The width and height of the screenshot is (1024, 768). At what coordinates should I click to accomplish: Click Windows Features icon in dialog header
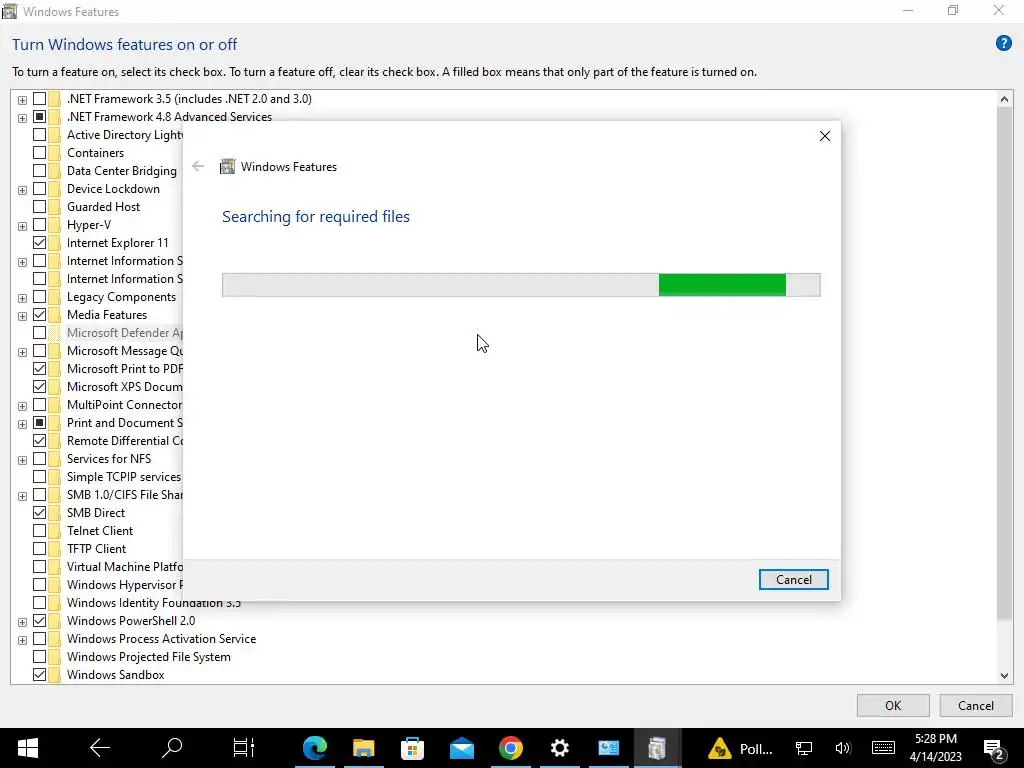(x=227, y=167)
